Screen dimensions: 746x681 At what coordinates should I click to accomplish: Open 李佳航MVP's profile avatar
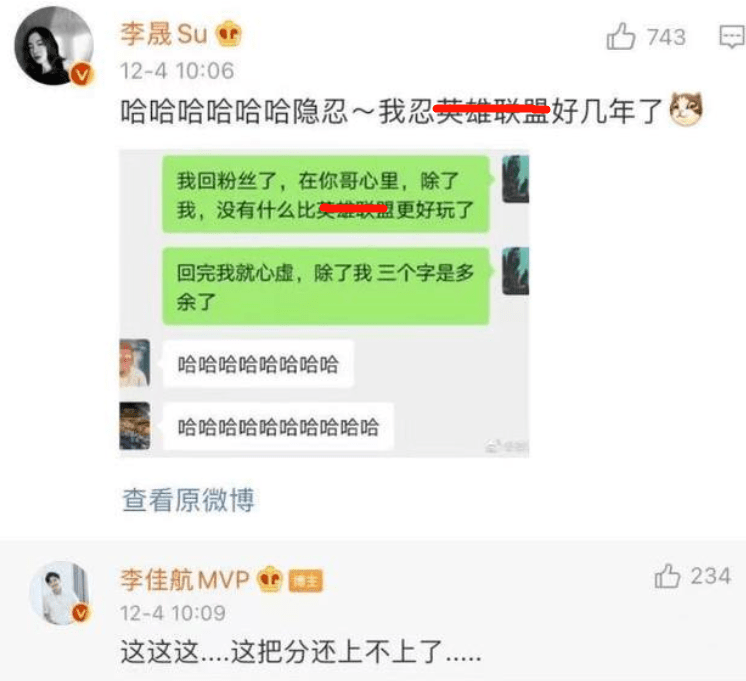[60, 592]
